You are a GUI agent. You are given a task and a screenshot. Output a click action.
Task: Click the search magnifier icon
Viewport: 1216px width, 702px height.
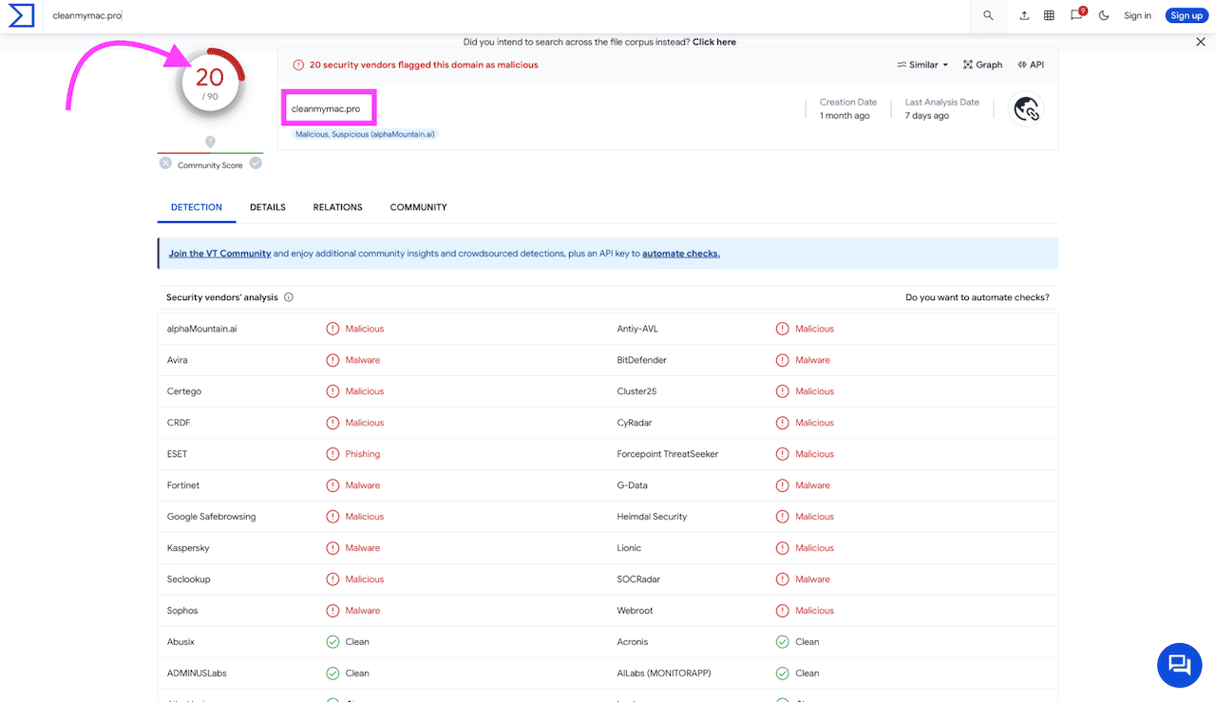point(988,16)
